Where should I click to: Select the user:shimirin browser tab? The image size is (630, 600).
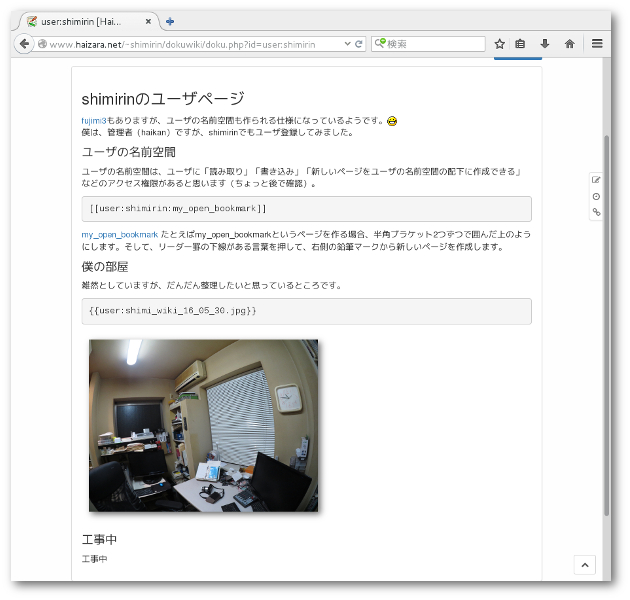click(85, 21)
